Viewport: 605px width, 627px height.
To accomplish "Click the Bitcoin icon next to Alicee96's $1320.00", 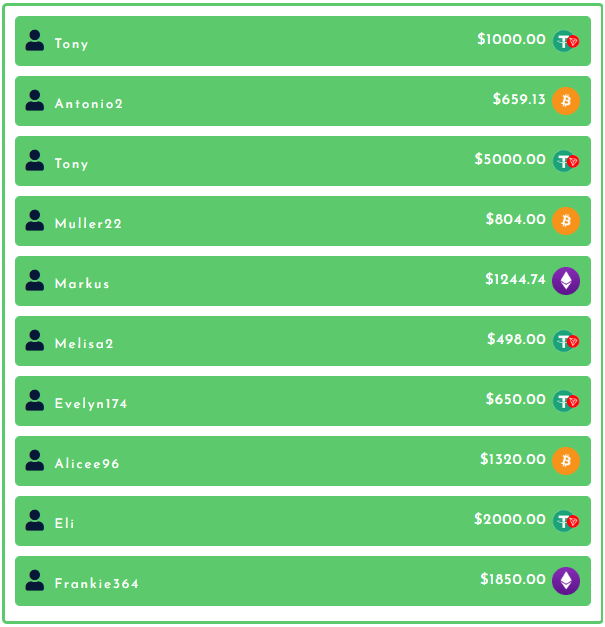I will [x=566, y=461].
